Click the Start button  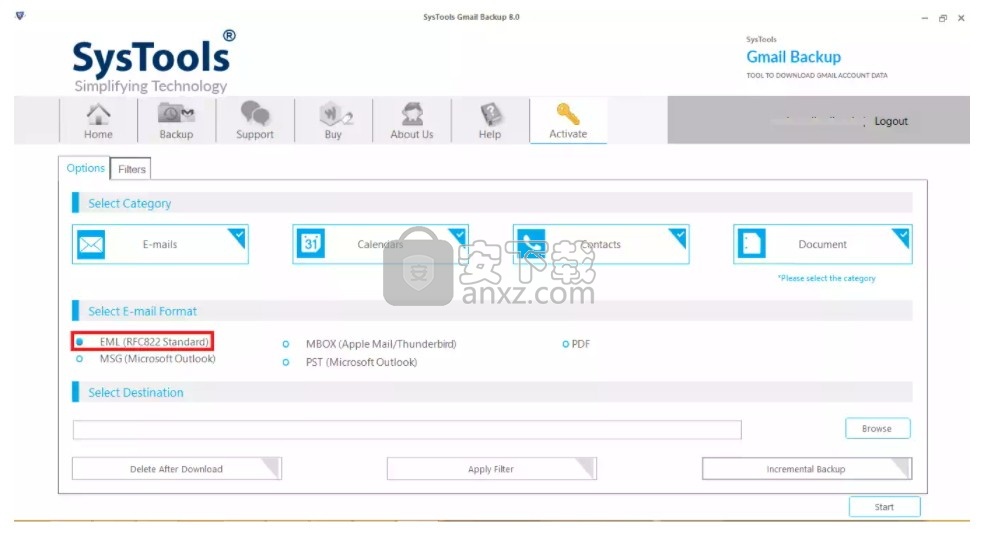pyautogui.click(x=885, y=507)
